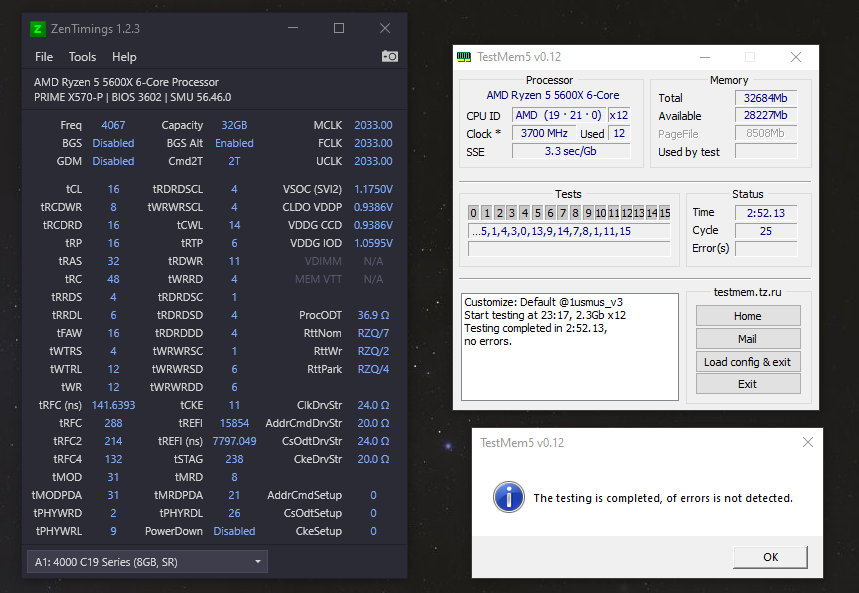Click the blue information icon in dialog
The width and height of the screenshot is (859, 593).
pyautogui.click(x=508, y=497)
